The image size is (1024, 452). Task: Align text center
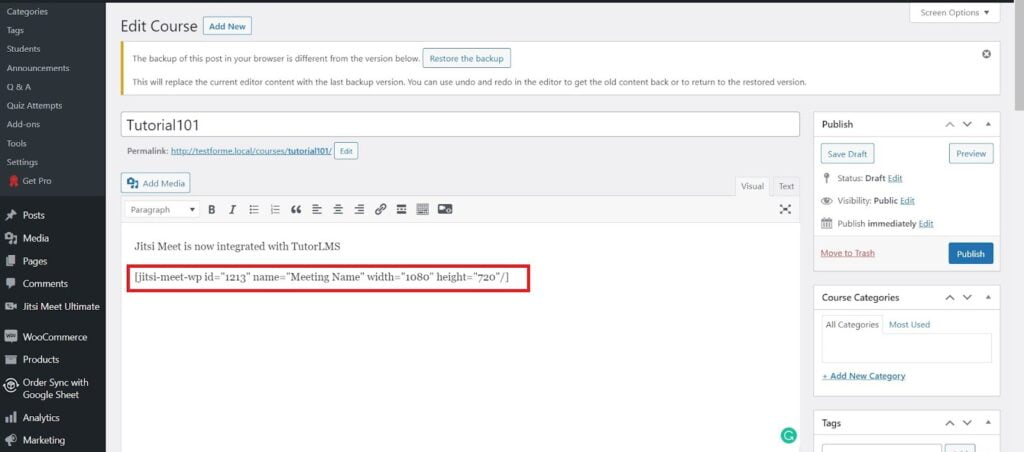click(338, 210)
